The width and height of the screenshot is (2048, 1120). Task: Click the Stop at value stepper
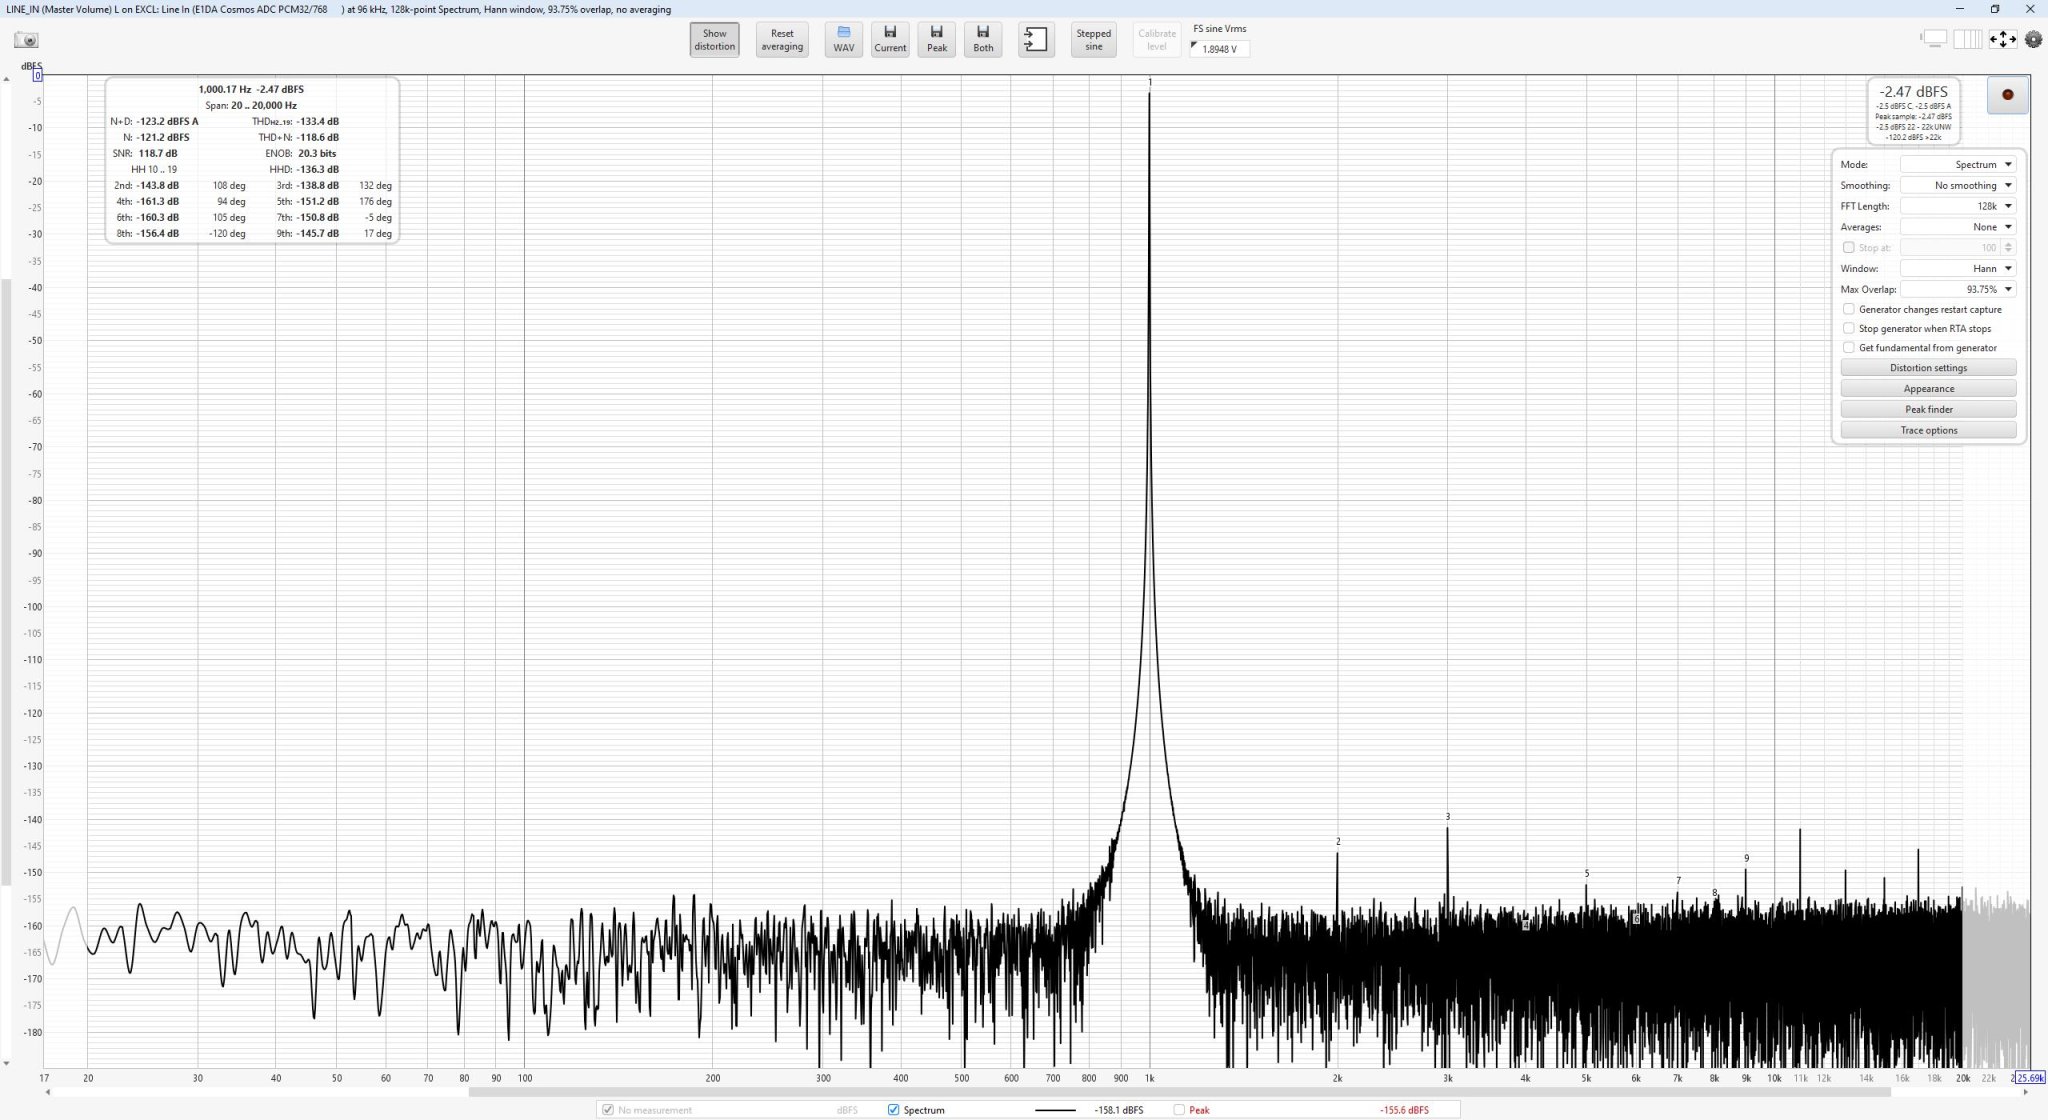(2008, 247)
